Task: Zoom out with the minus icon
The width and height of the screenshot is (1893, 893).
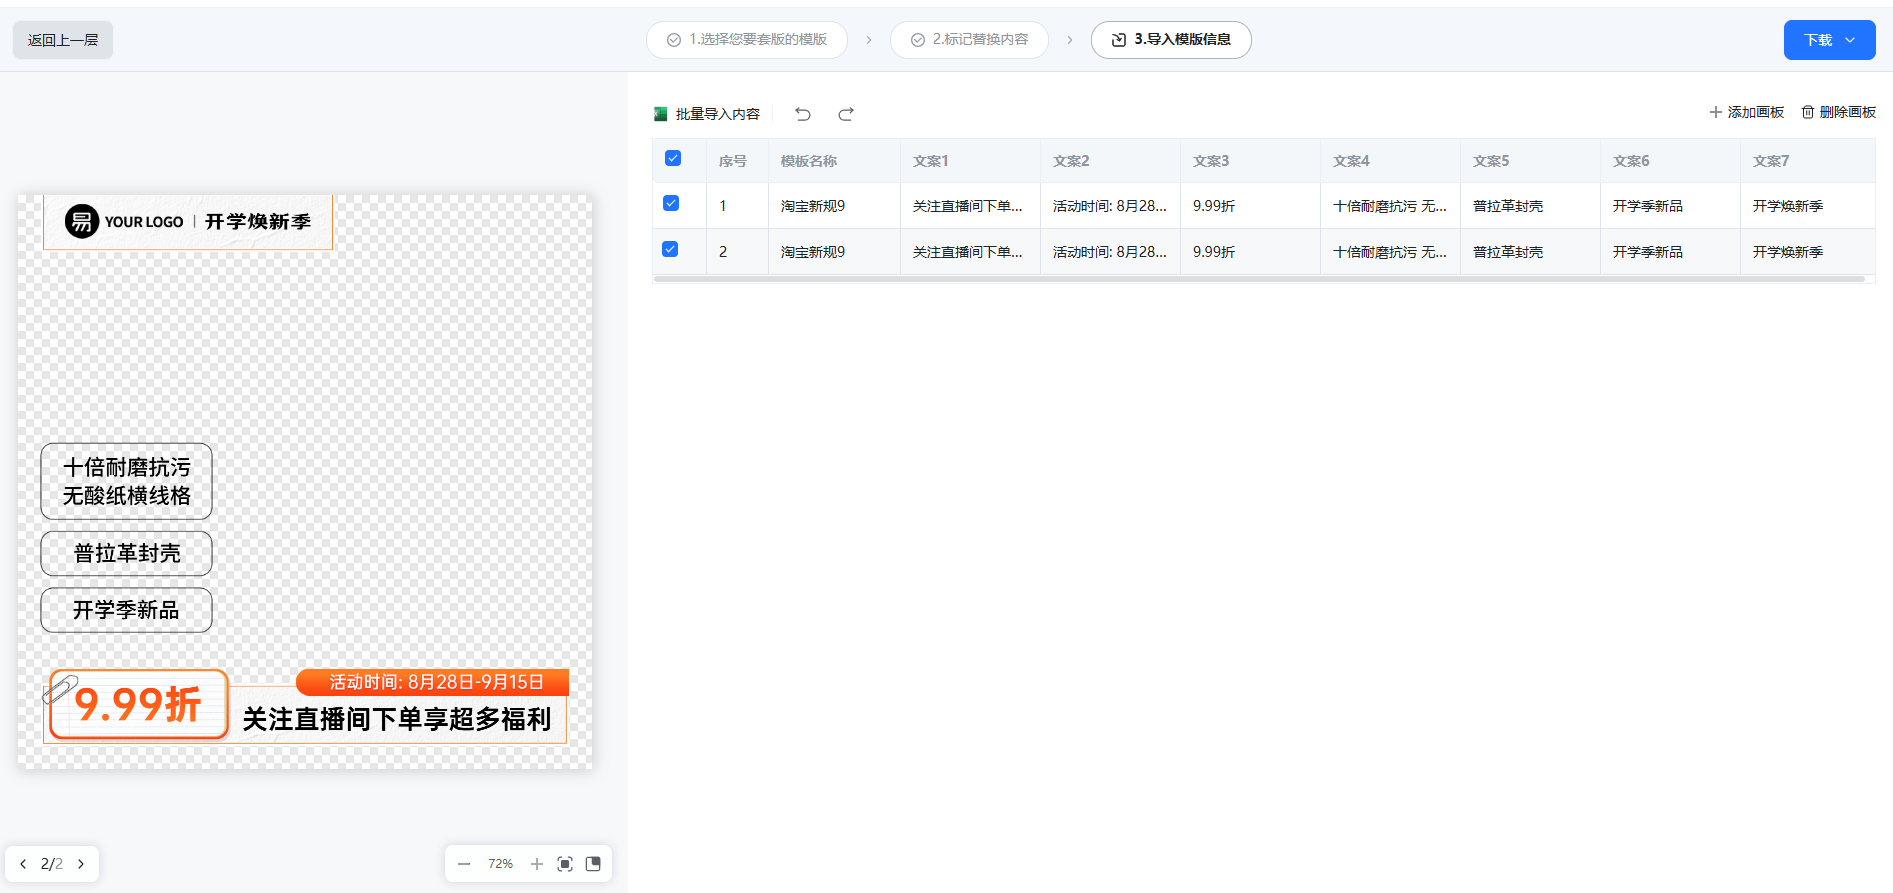Action: [464, 864]
